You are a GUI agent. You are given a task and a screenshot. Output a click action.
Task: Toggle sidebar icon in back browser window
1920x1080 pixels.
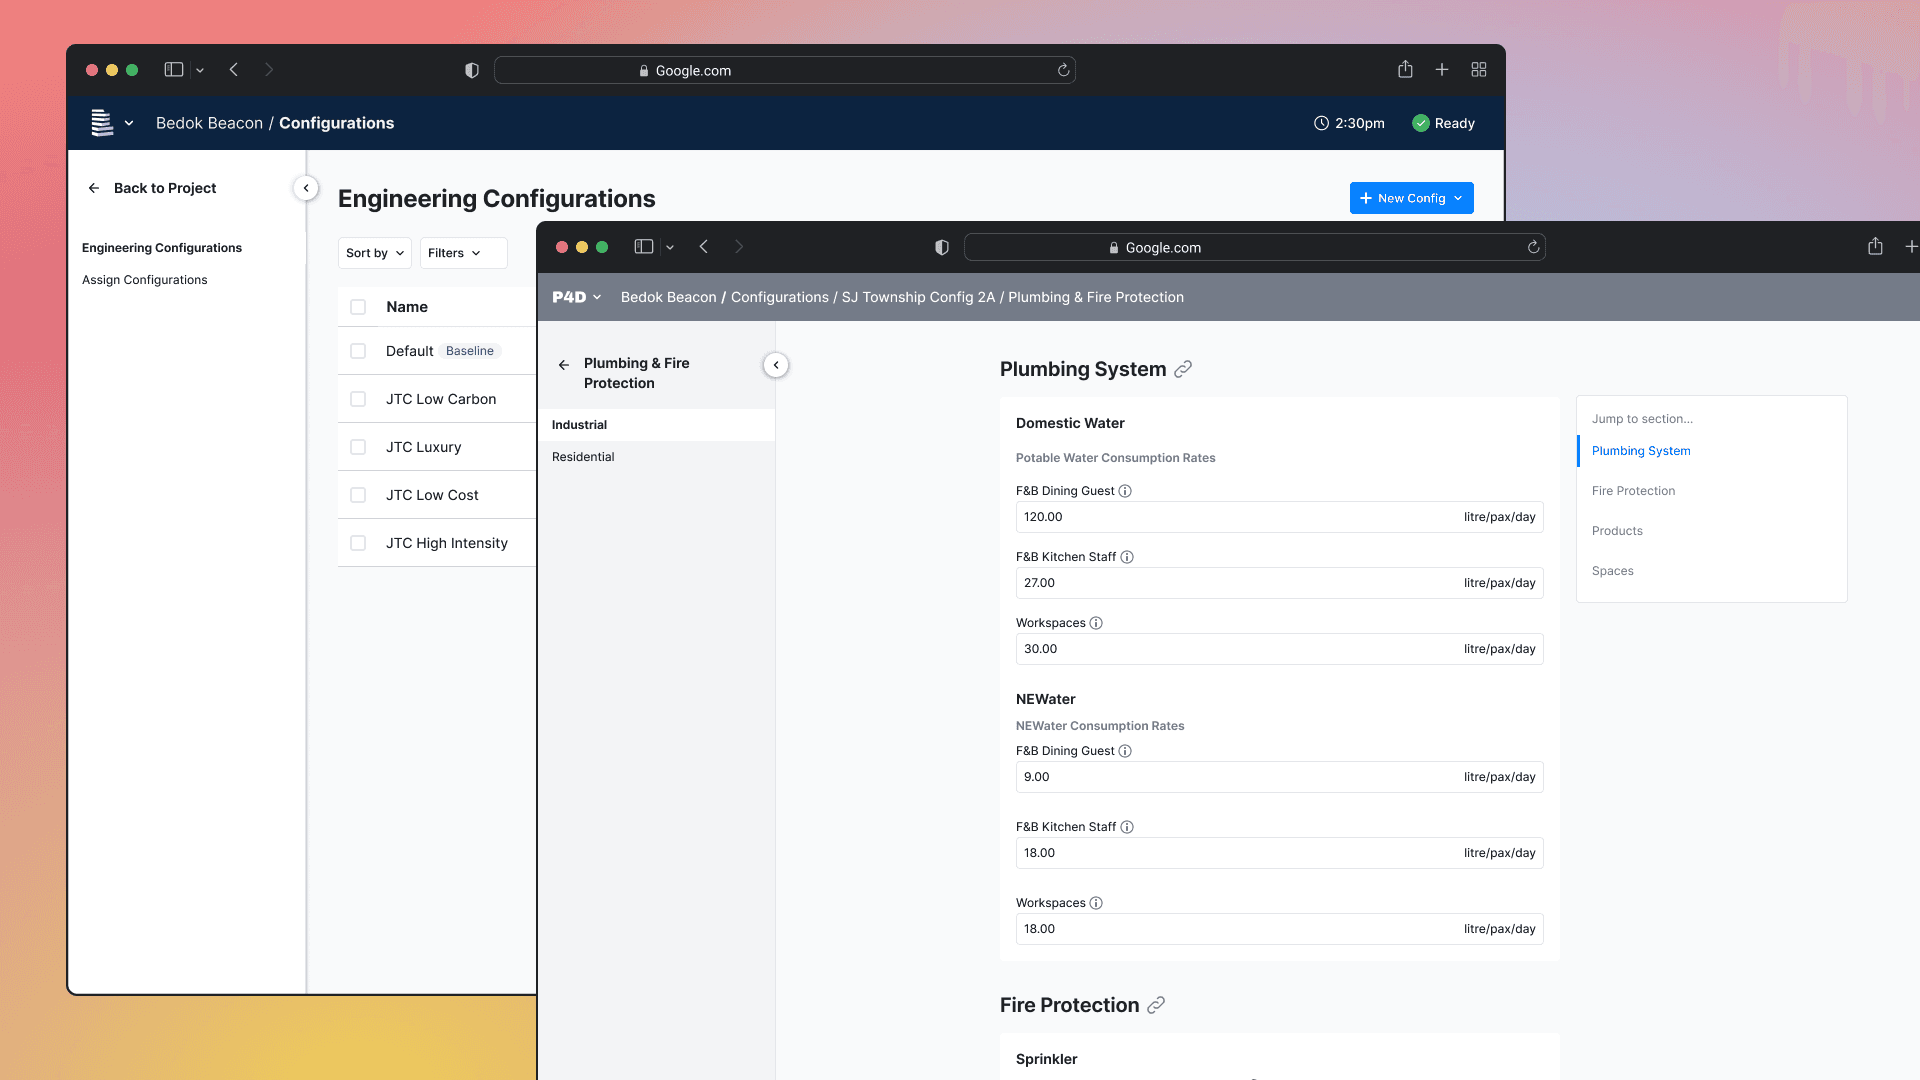click(x=174, y=70)
